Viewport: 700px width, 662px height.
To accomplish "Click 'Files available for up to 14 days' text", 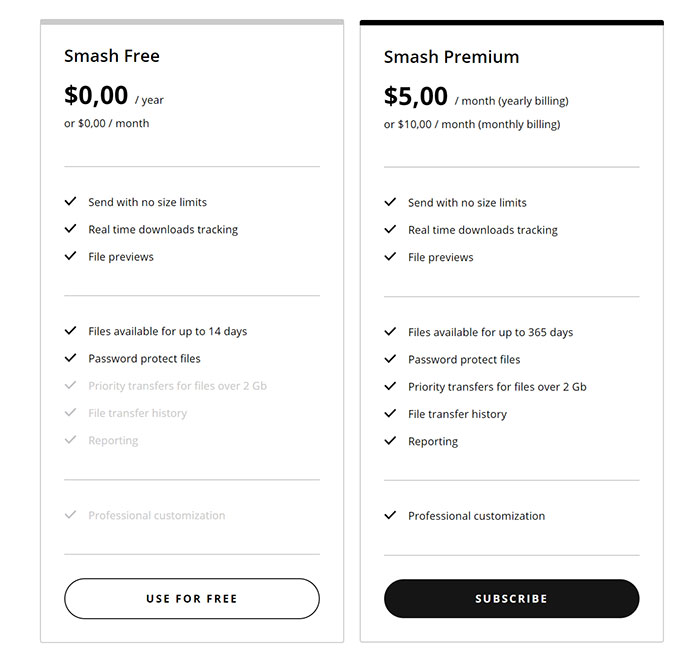I will (x=167, y=332).
